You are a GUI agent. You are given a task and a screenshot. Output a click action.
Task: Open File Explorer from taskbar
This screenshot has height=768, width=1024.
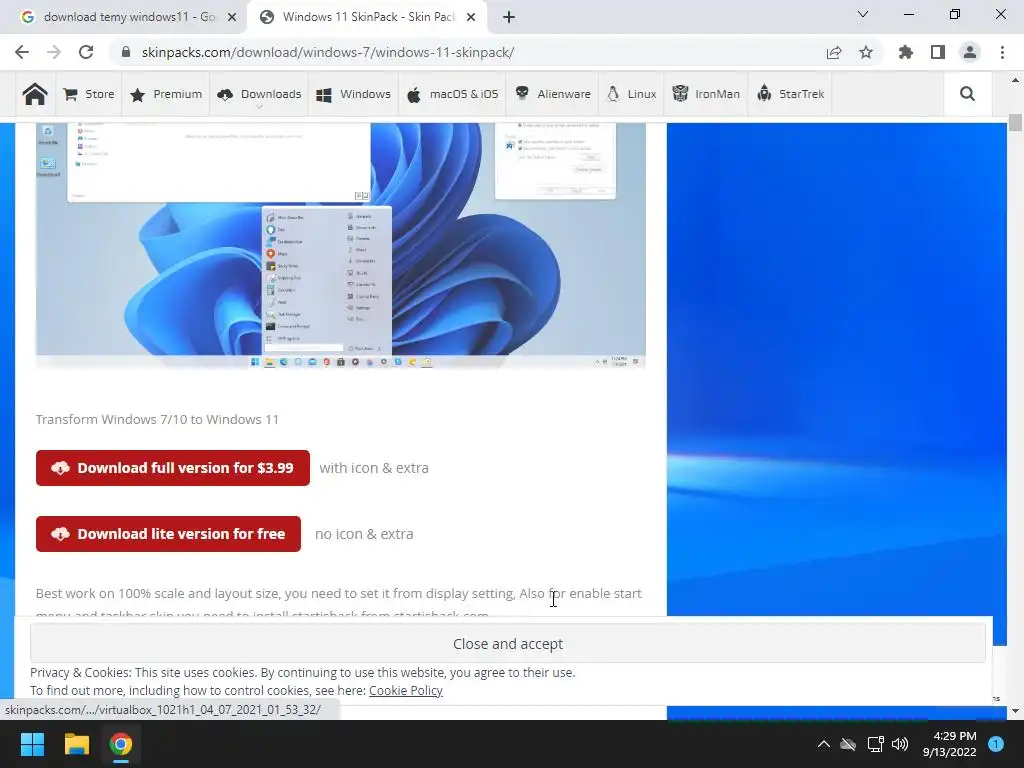[x=76, y=744]
